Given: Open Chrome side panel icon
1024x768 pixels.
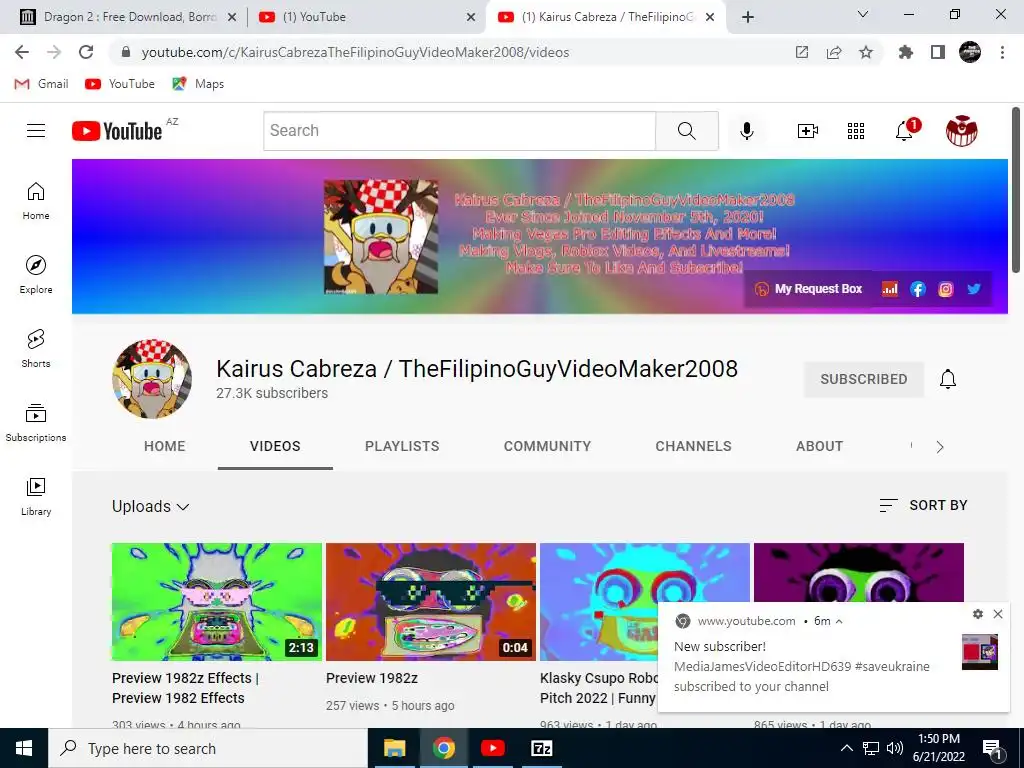Looking at the screenshot, I should pos(938,52).
